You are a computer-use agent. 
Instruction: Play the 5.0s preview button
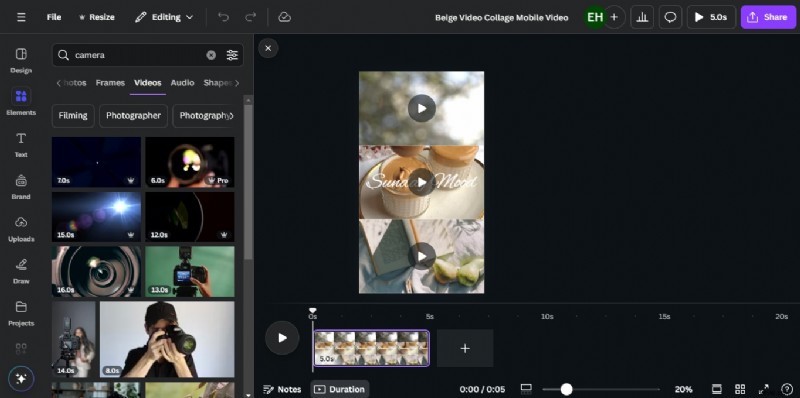711,17
